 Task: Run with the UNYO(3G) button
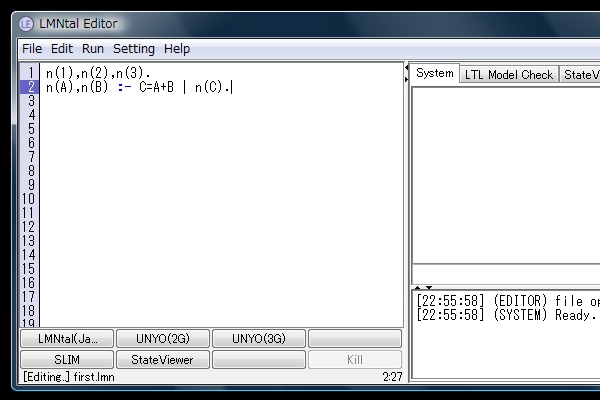pyautogui.click(x=259, y=339)
